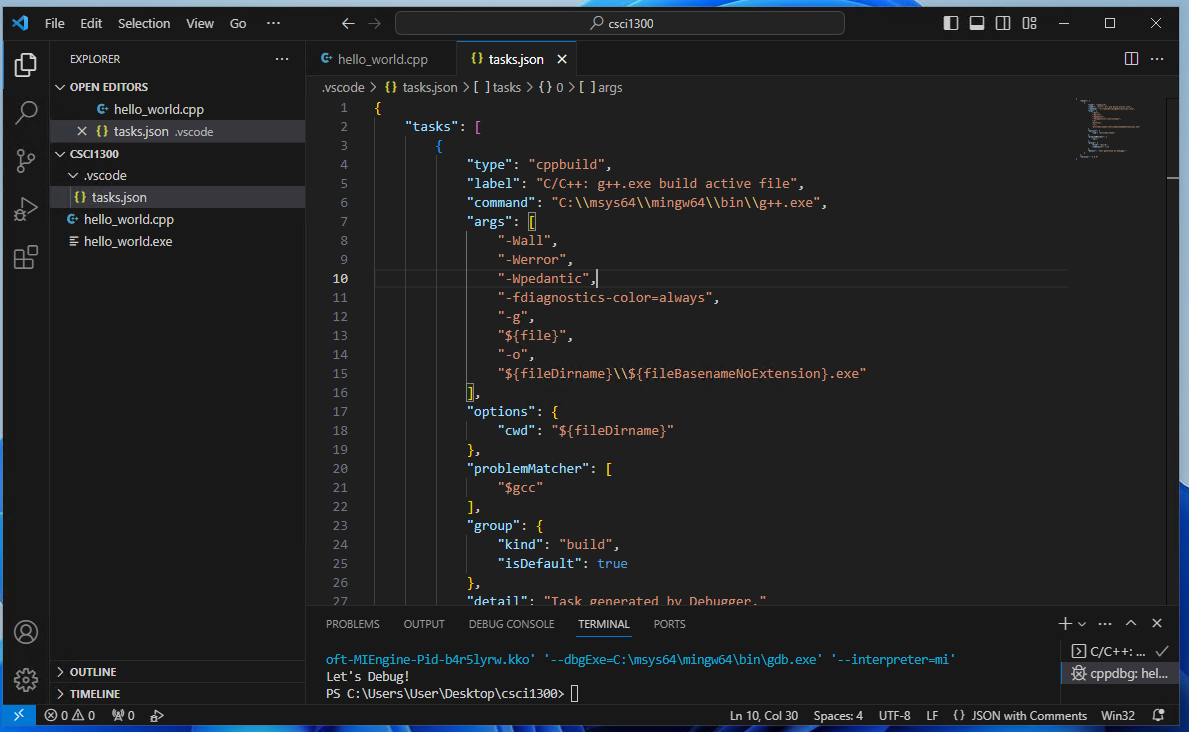Open the Manage gear icon
Image resolution: width=1189 pixels, height=732 pixels.
(26, 679)
